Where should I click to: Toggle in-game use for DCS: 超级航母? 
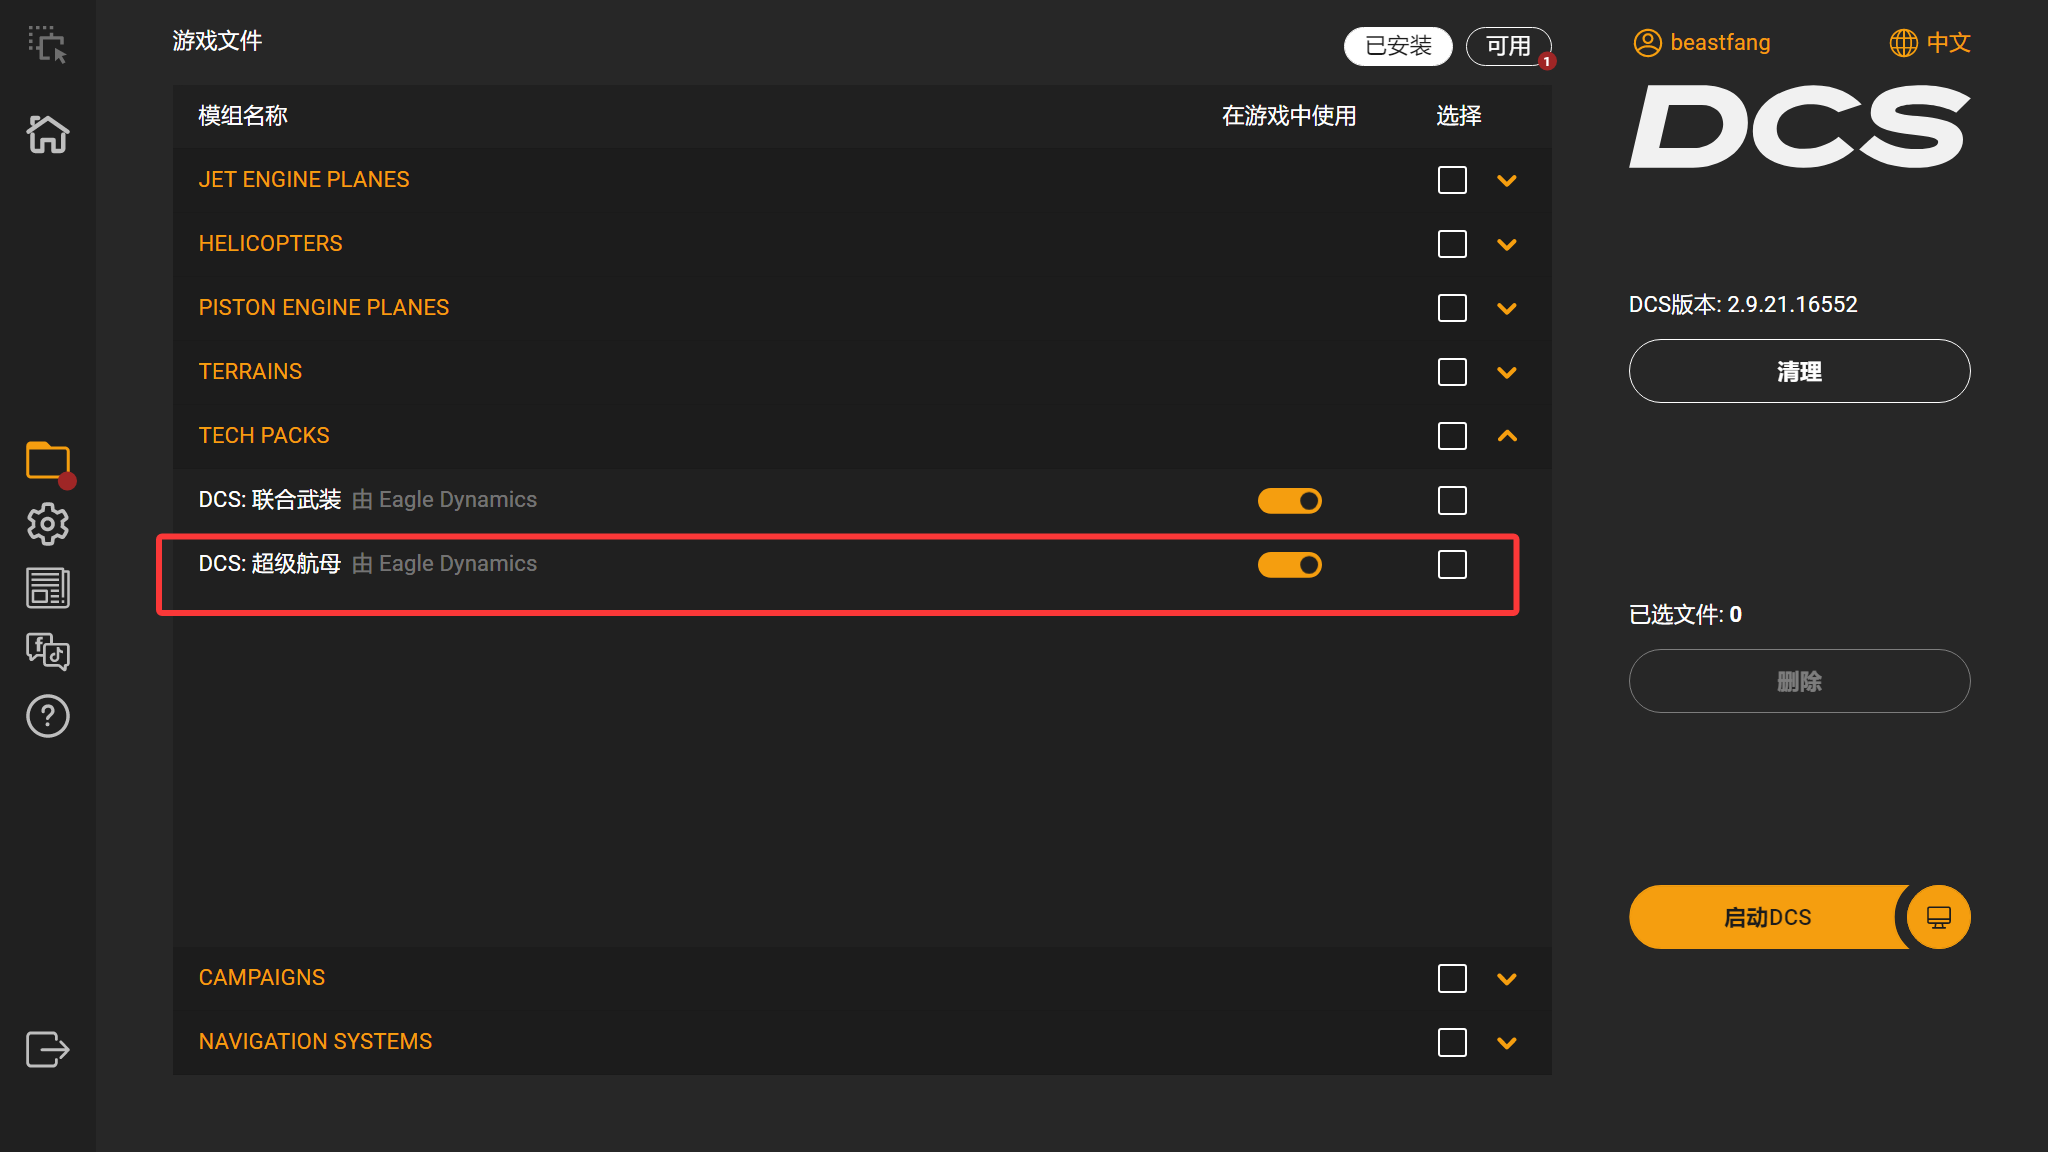click(x=1289, y=565)
